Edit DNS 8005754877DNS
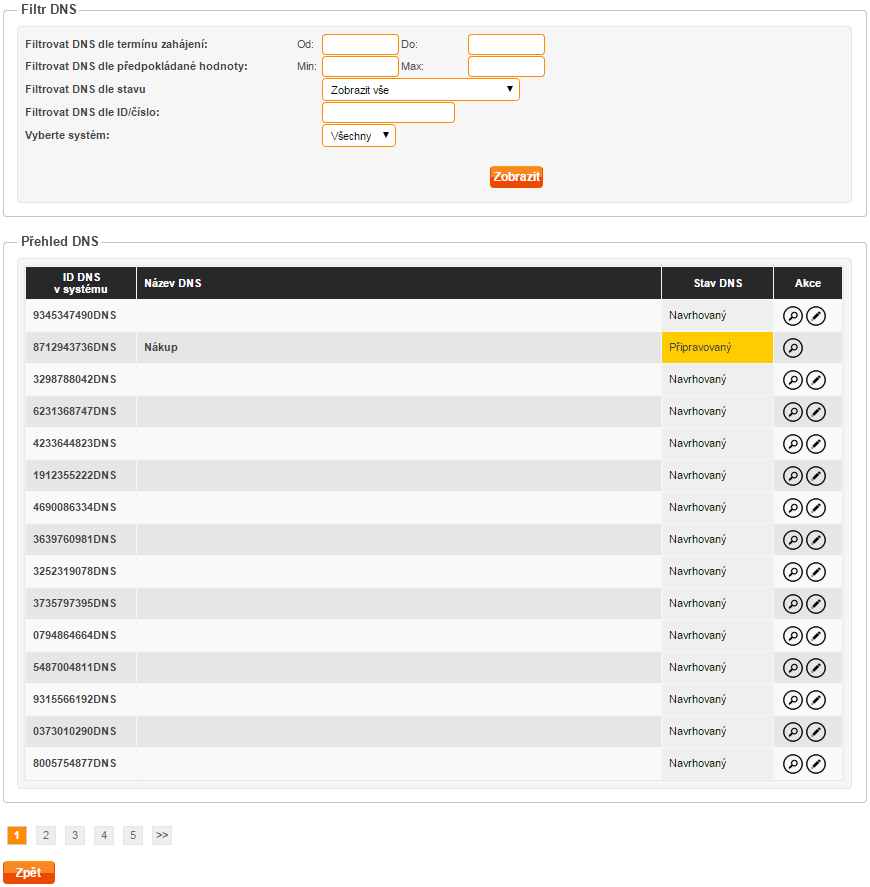 (816, 764)
